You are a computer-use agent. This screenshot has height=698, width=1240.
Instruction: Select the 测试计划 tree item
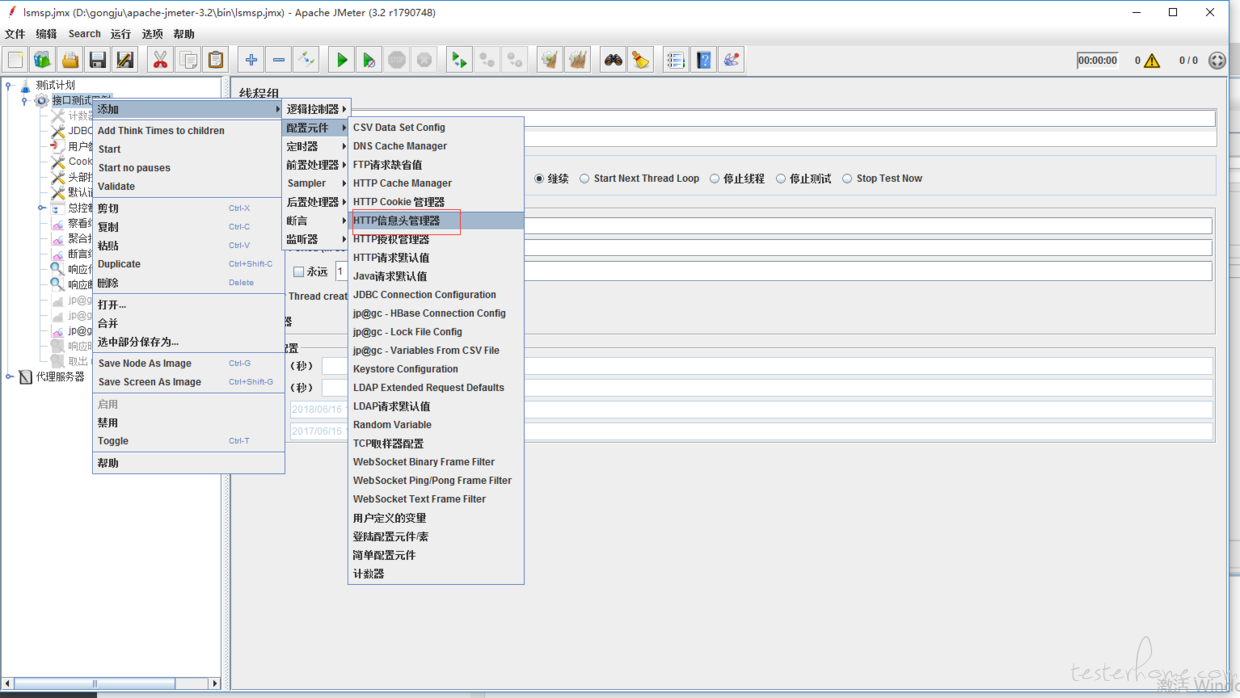coord(55,86)
